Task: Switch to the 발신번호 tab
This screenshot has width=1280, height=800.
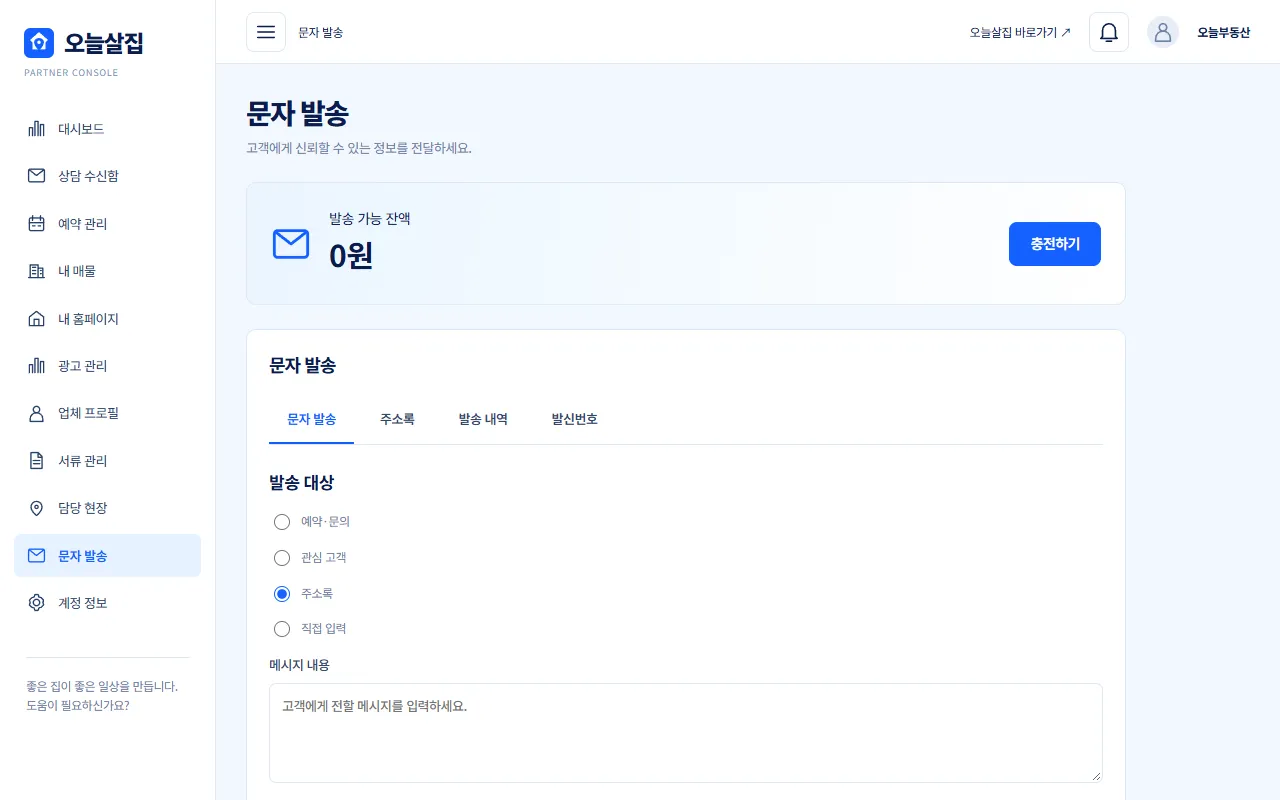Action: click(x=575, y=420)
